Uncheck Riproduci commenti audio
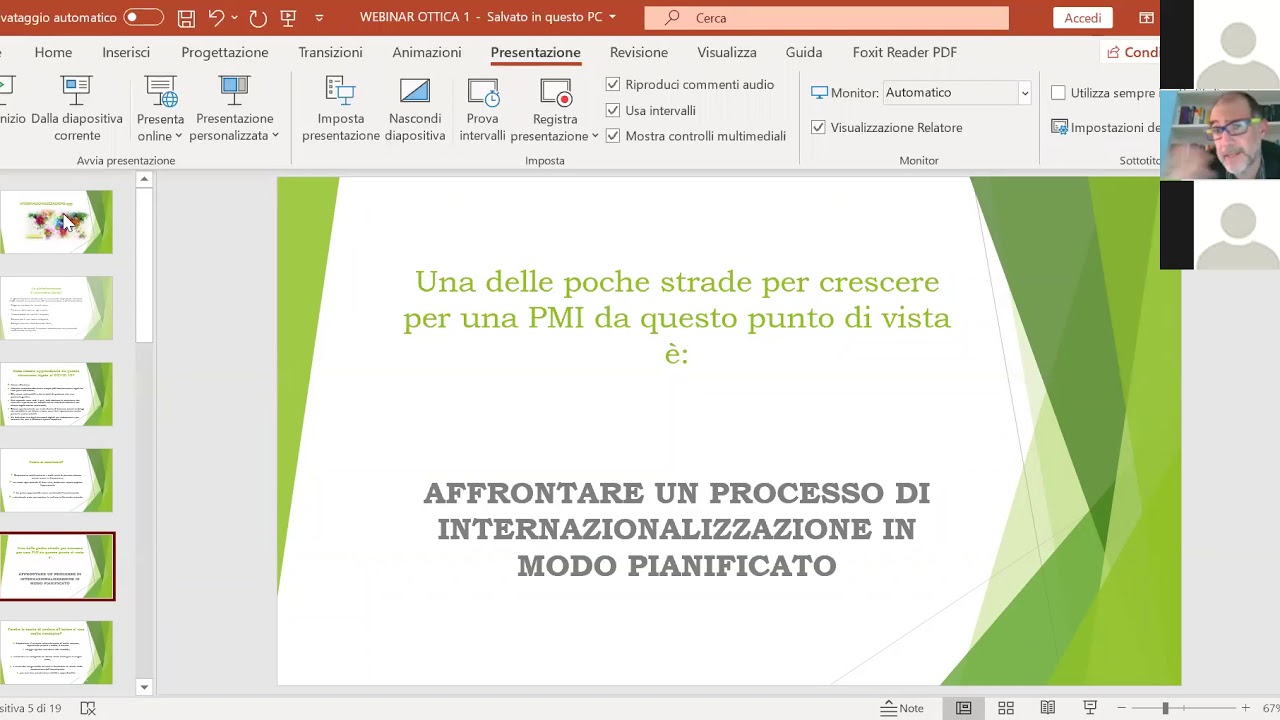 tap(613, 85)
